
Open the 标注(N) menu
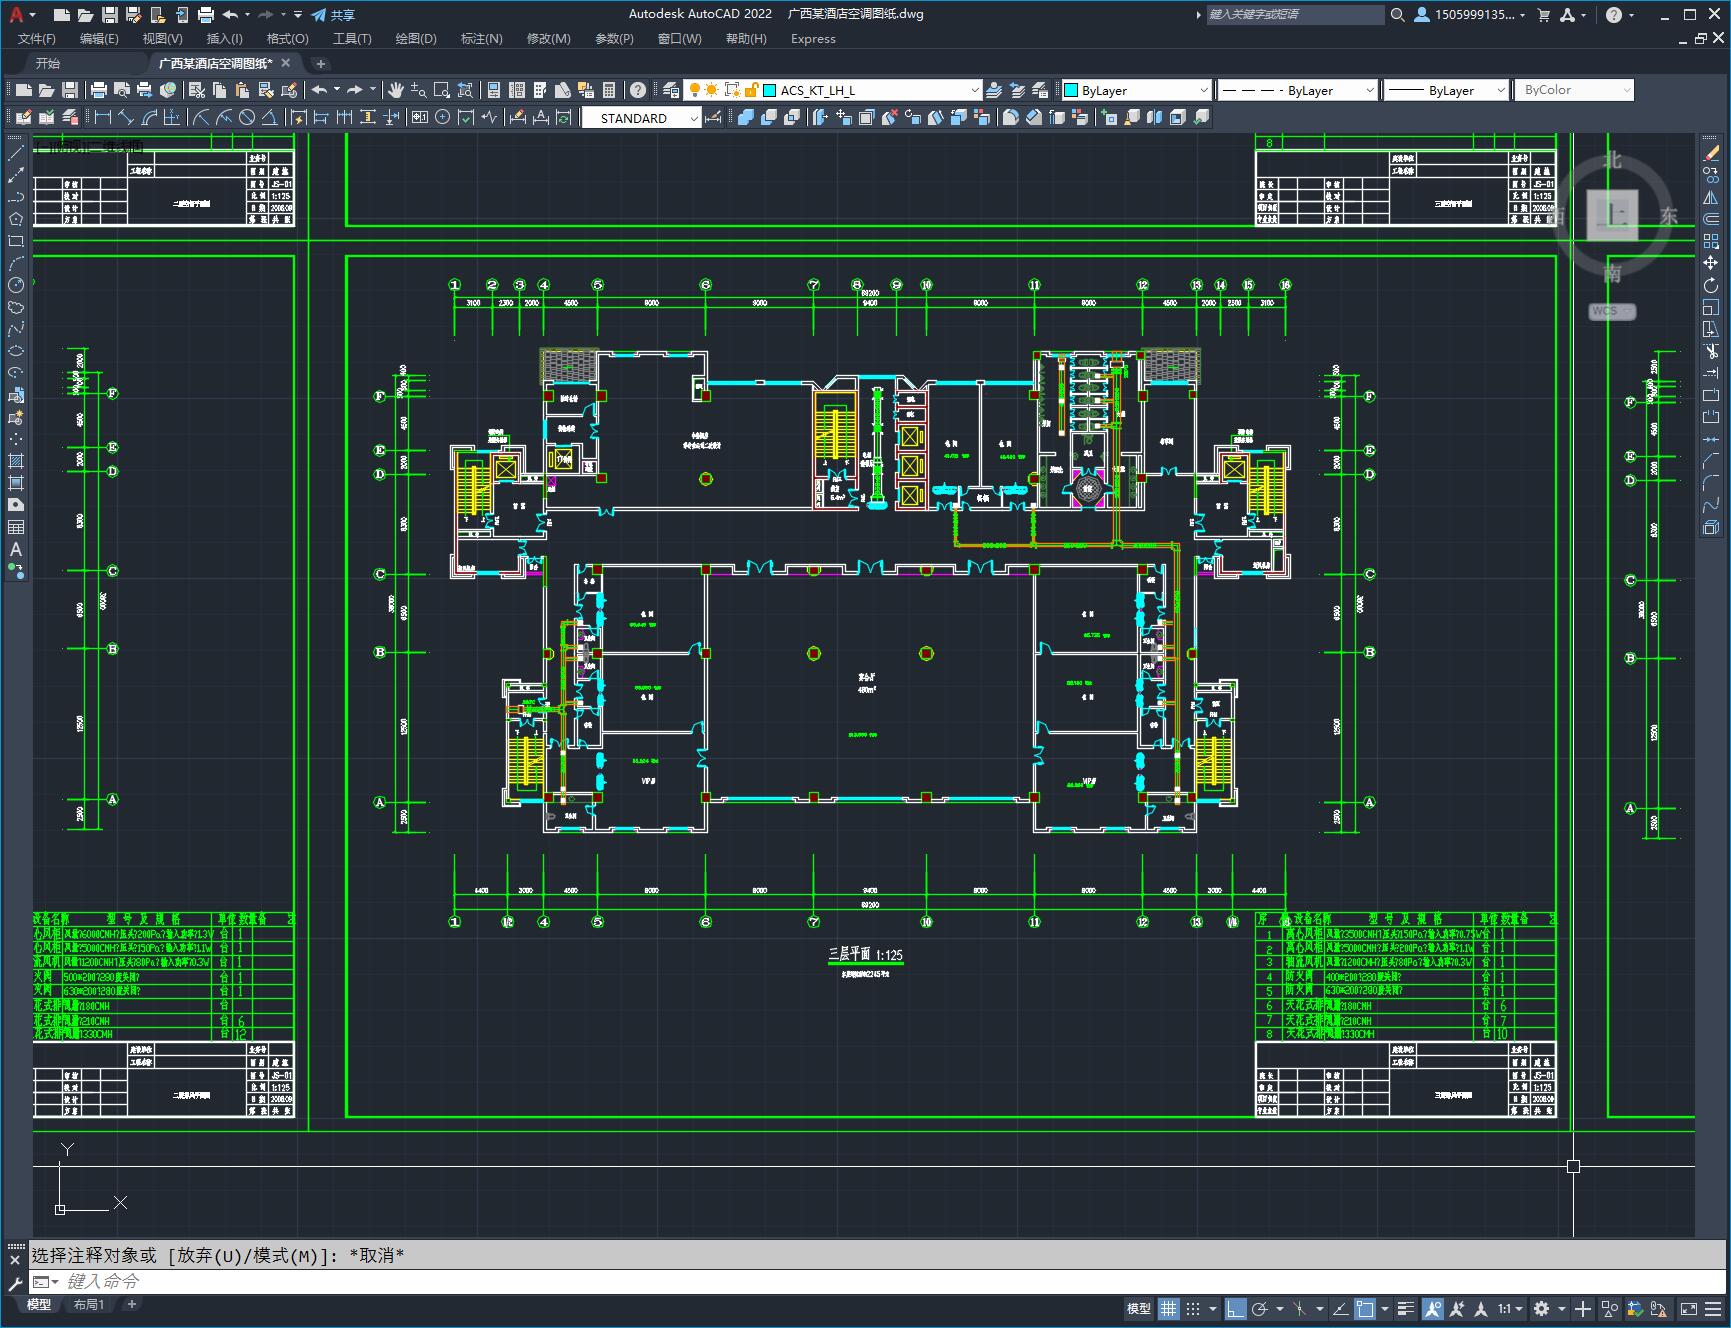click(x=481, y=38)
